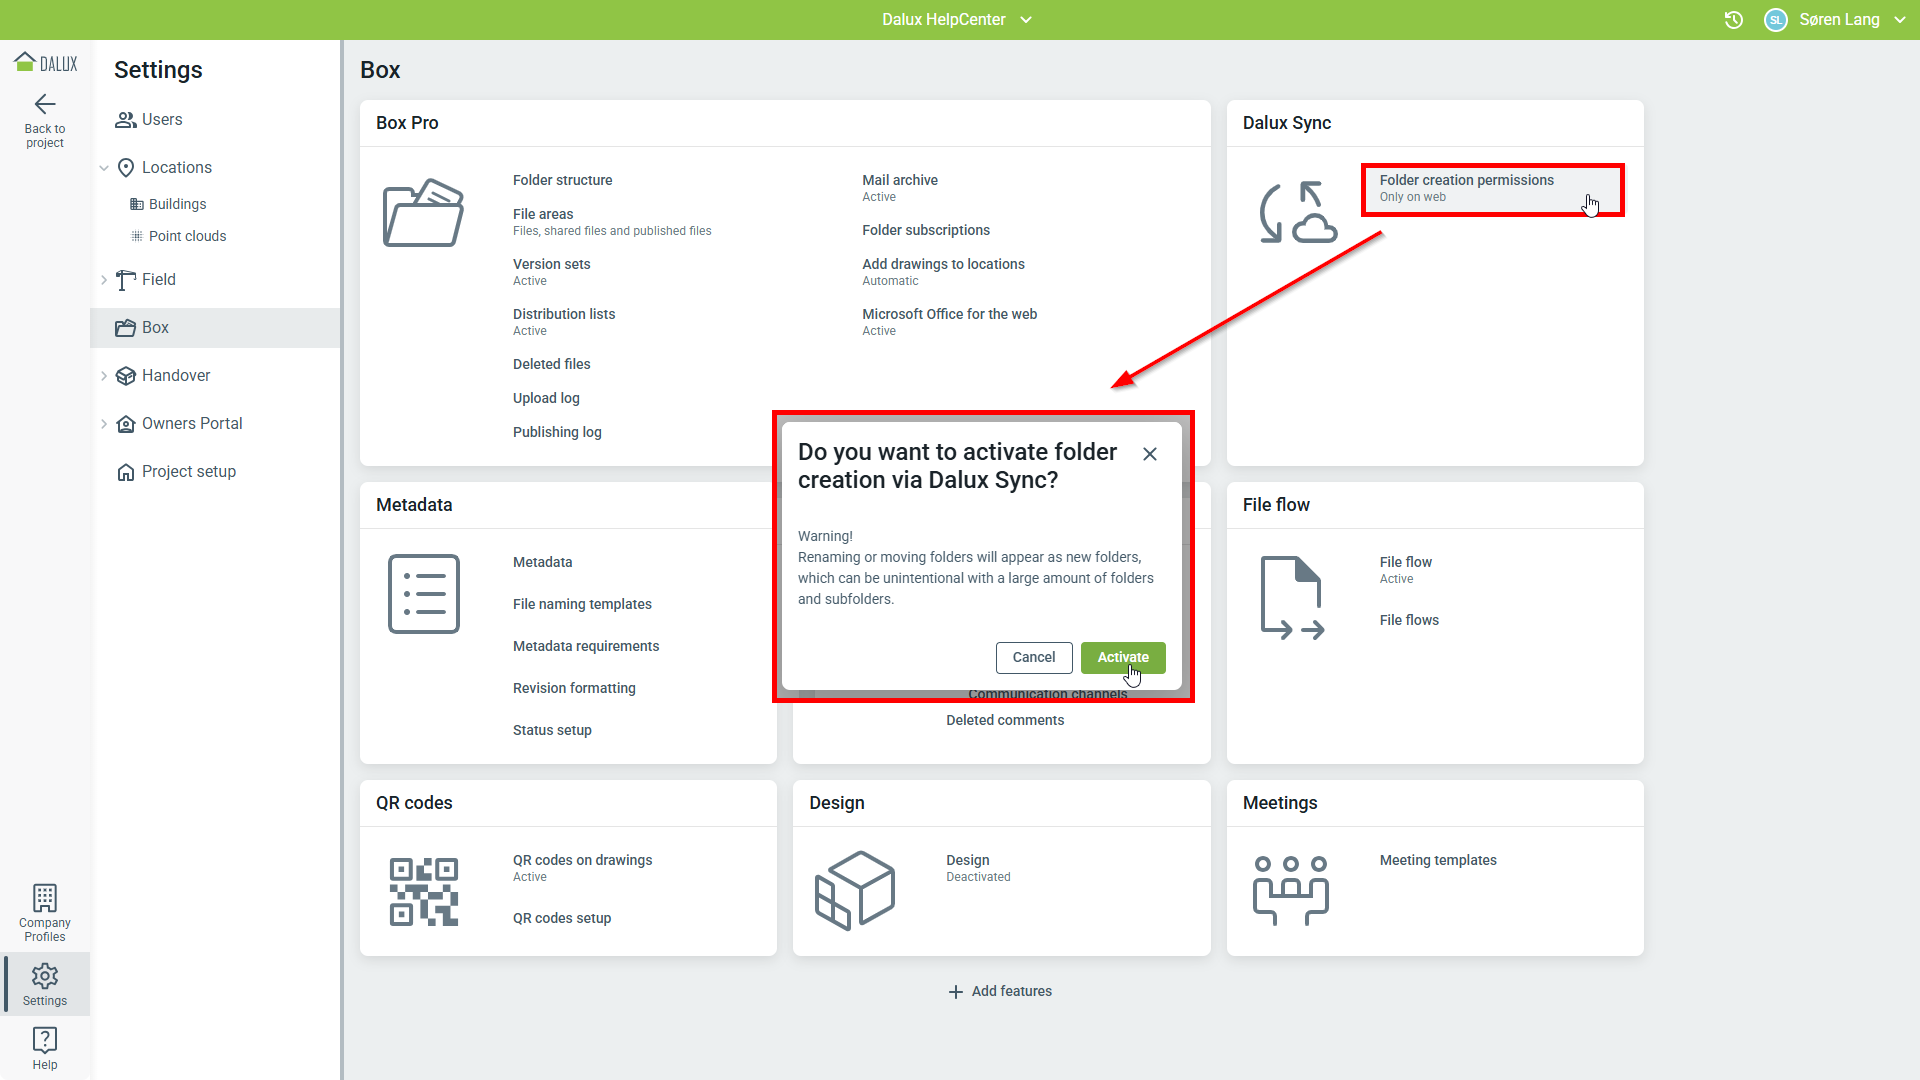Open Folder creation permissions setting
The height and width of the screenshot is (1080, 1920).
[1466, 187]
